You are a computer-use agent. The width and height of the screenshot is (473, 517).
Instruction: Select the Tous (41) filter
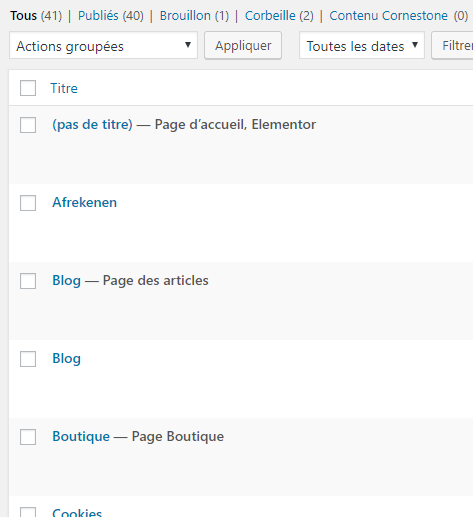(36, 16)
